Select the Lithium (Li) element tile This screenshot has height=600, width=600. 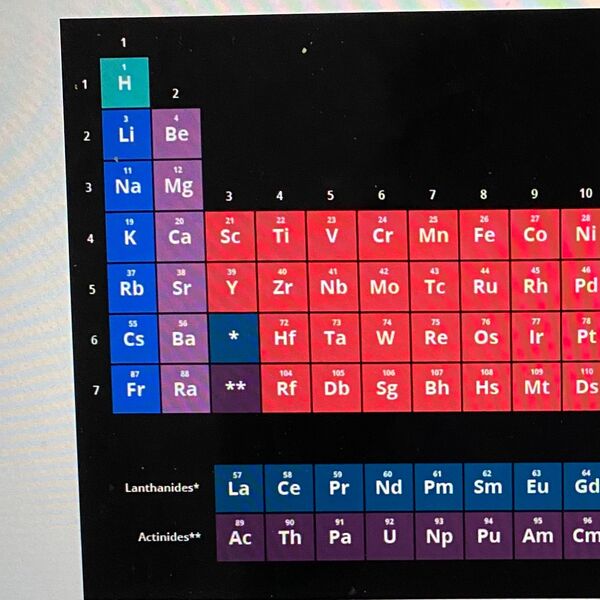pyautogui.click(x=127, y=134)
